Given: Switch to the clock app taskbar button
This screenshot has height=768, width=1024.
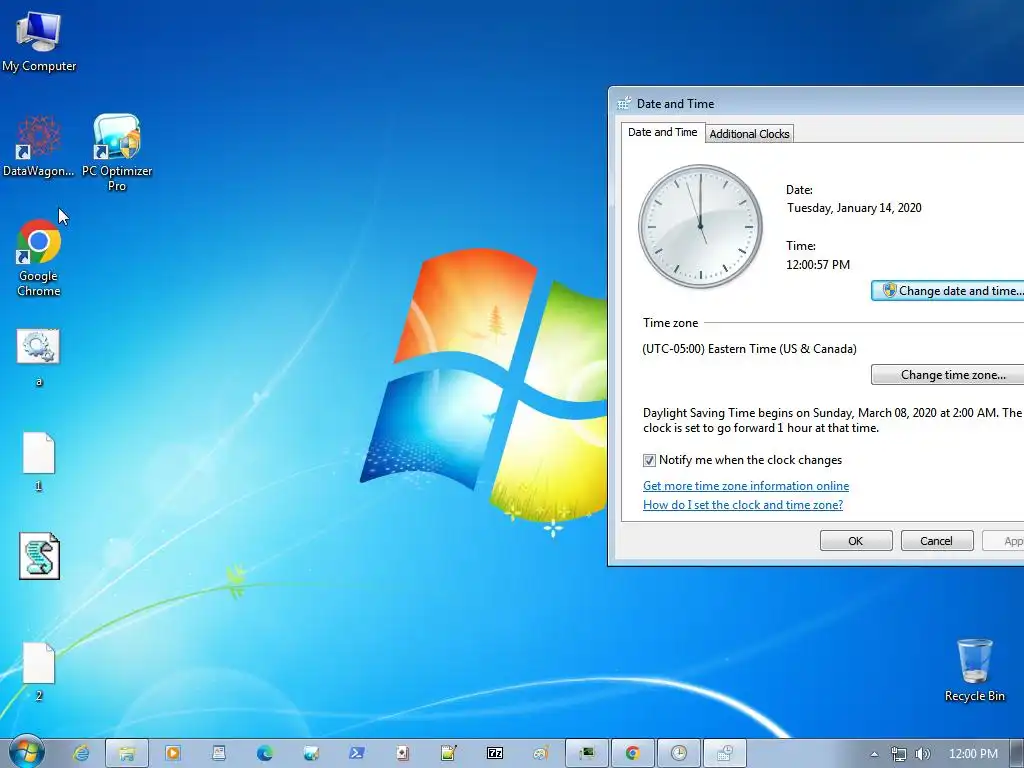Looking at the screenshot, I should pyautogui.click(x=679, y=754).
